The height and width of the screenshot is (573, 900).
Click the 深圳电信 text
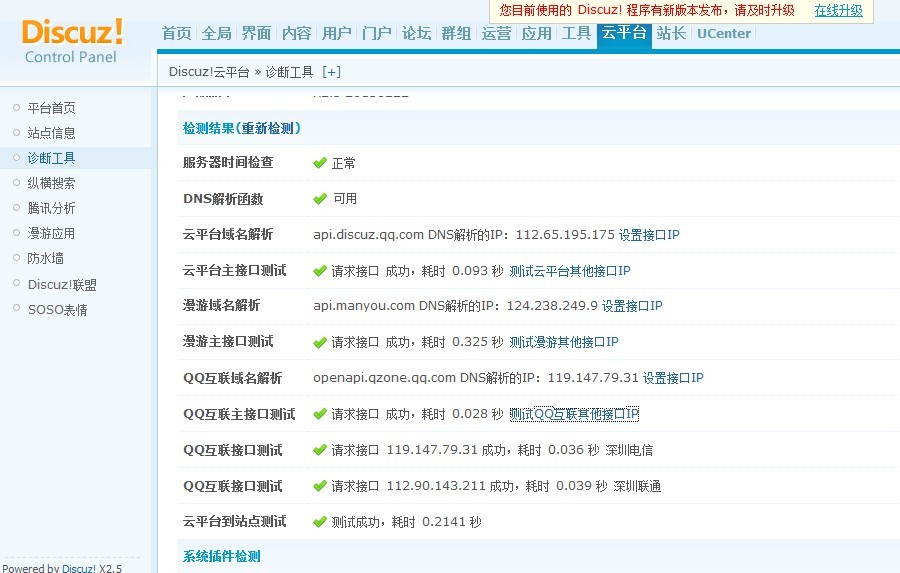[629, 450]
